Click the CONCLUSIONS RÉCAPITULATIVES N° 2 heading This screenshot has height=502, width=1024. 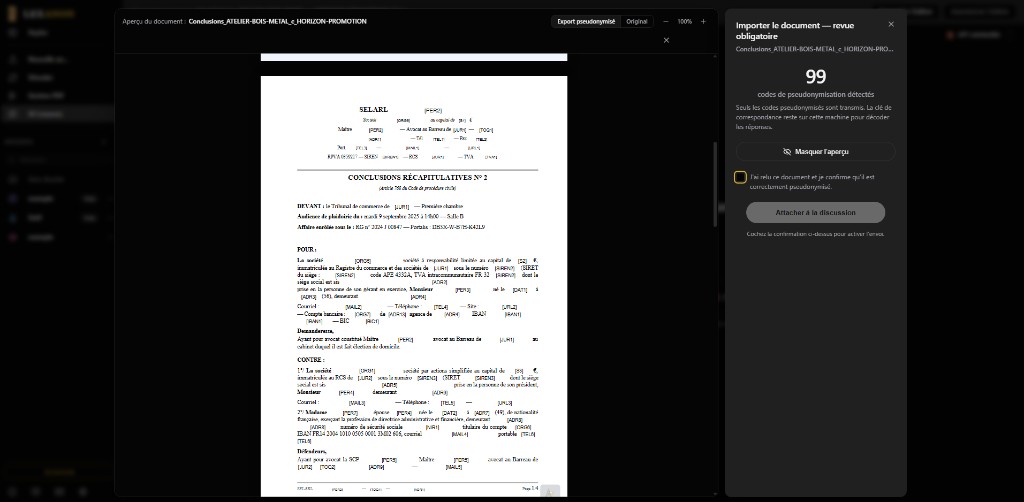pyautogui.click(x=417, y=178)
